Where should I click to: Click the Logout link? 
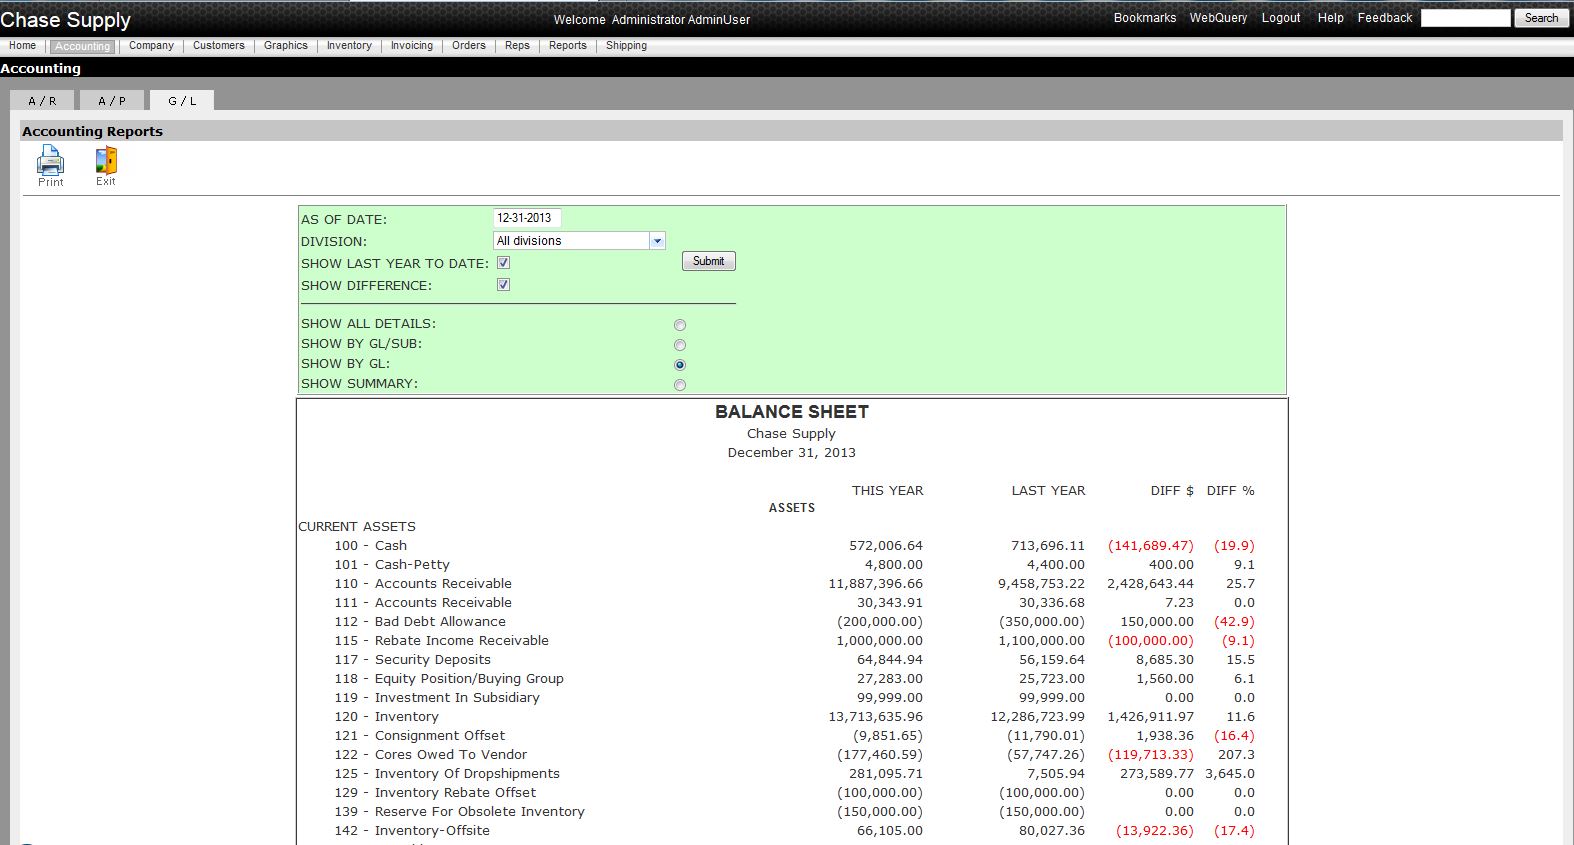[x=1280, y=18]
